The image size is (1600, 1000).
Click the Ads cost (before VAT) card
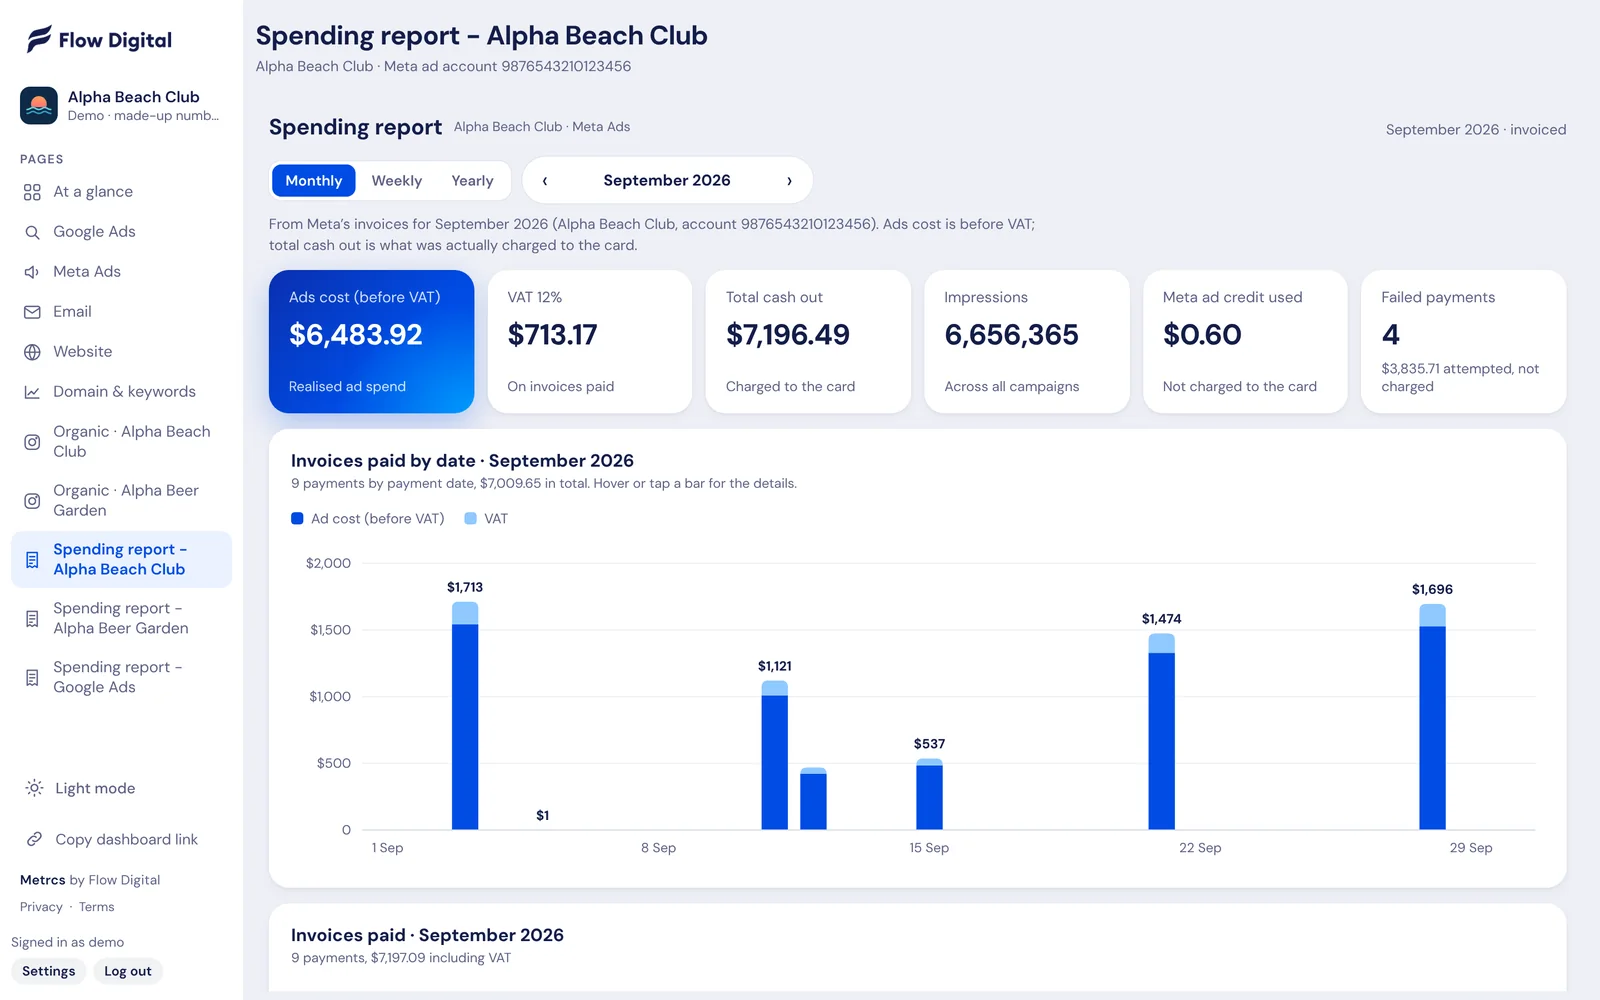point(371,341)
